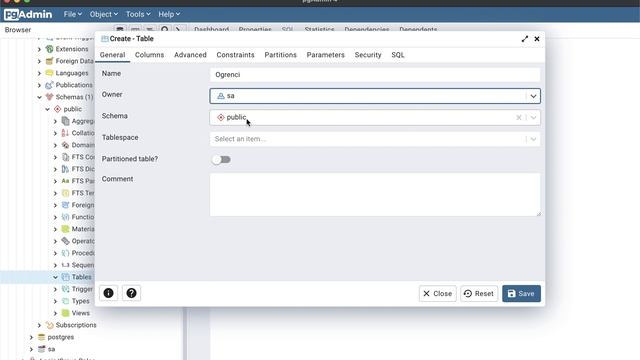This screenshot has width=640, height=360.
Task: Toggle the Partitioned table switch
Action: pyautogui.click(x=221, y=160)
